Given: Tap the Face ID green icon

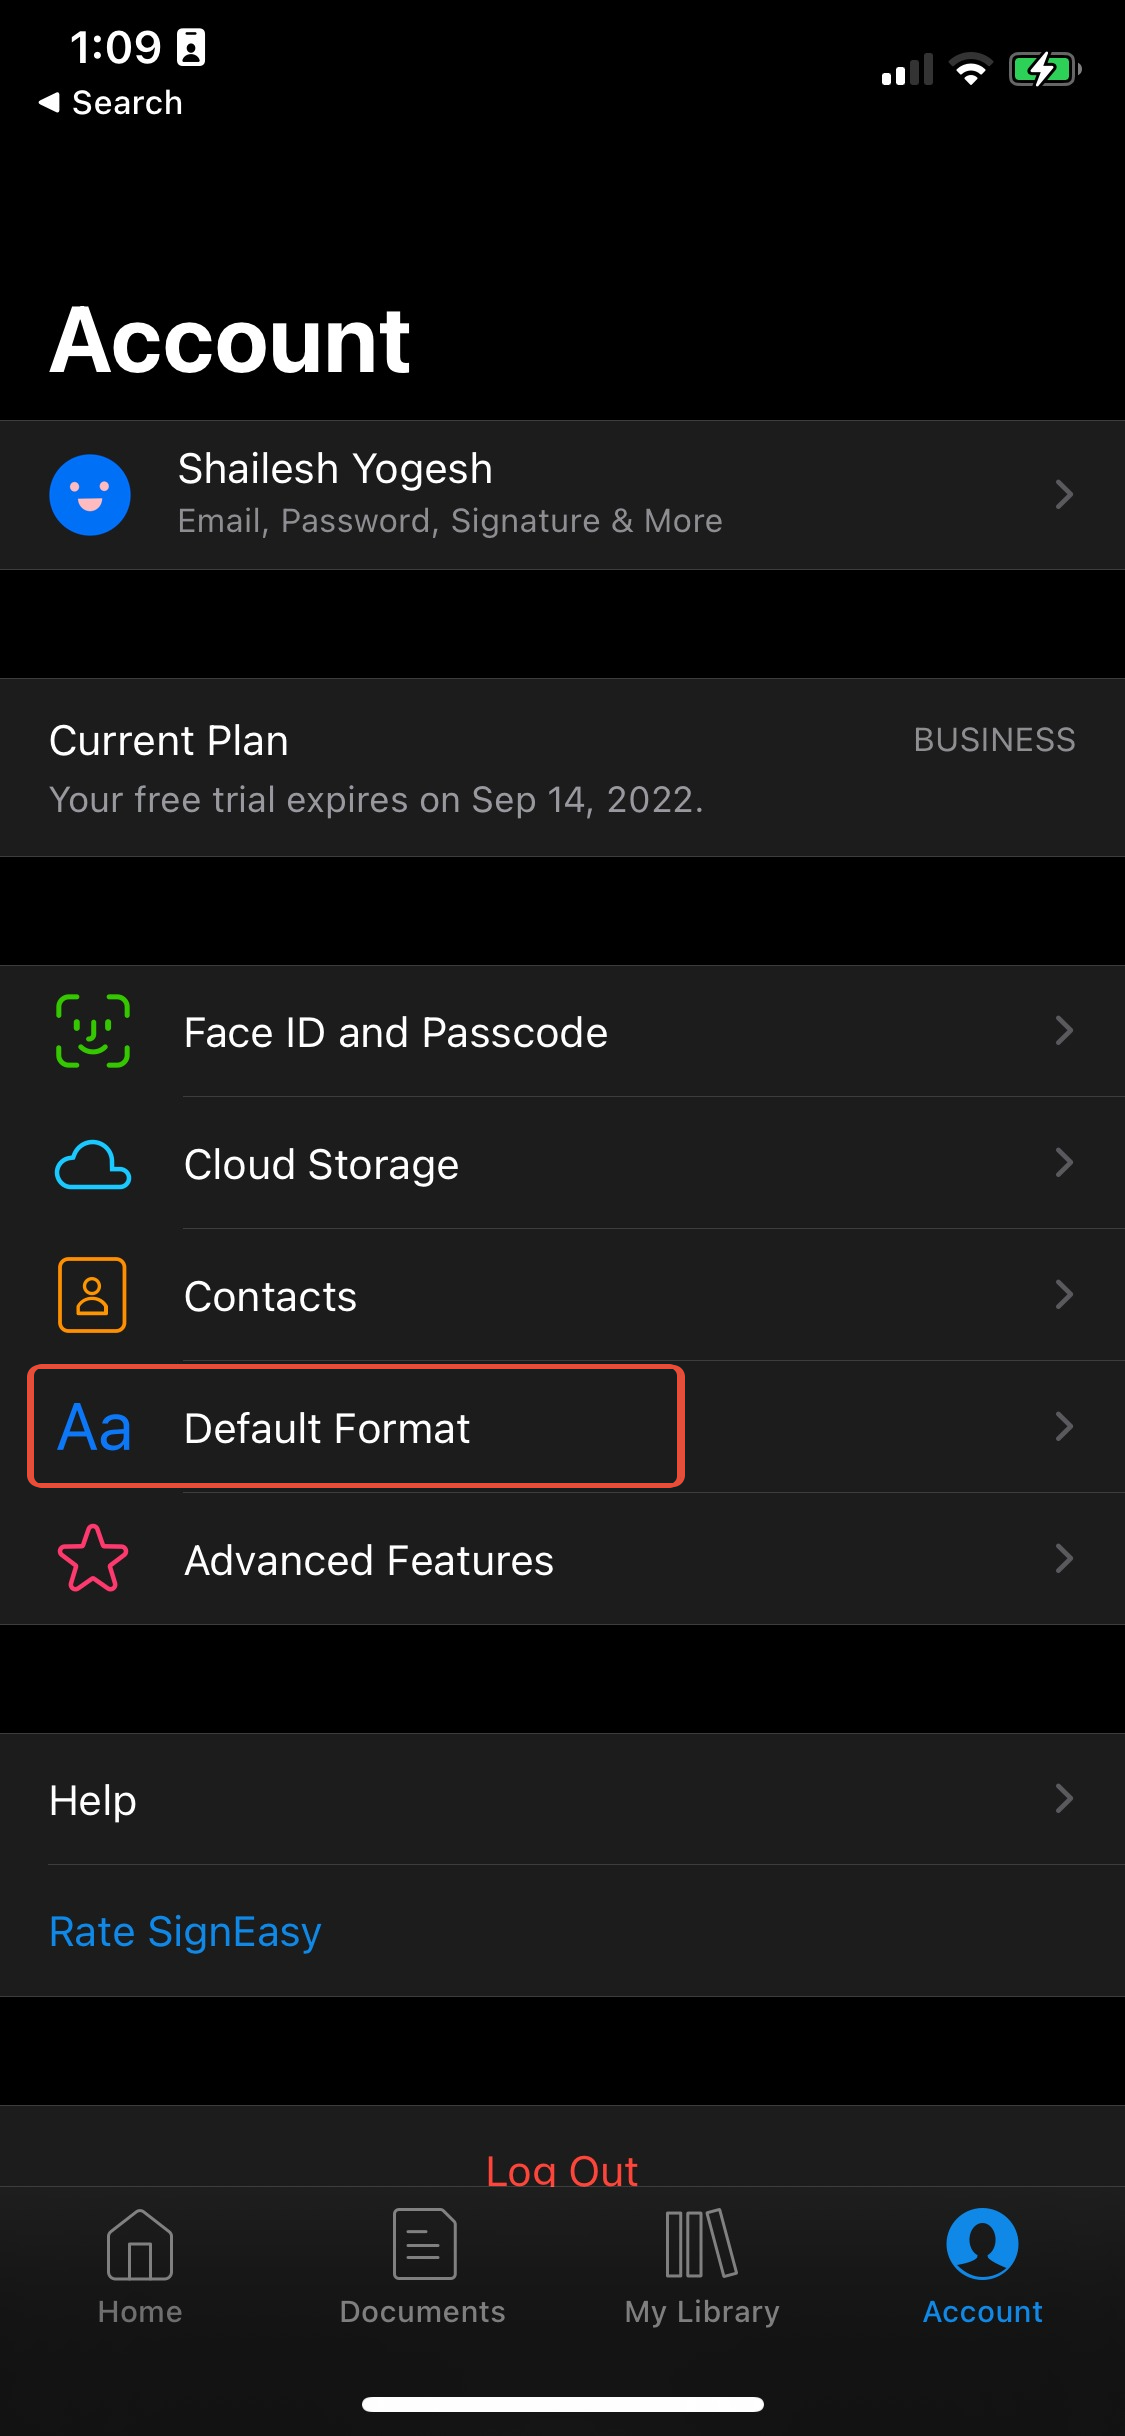Looking at the screenshot, I should click(x=93, y=1031).
